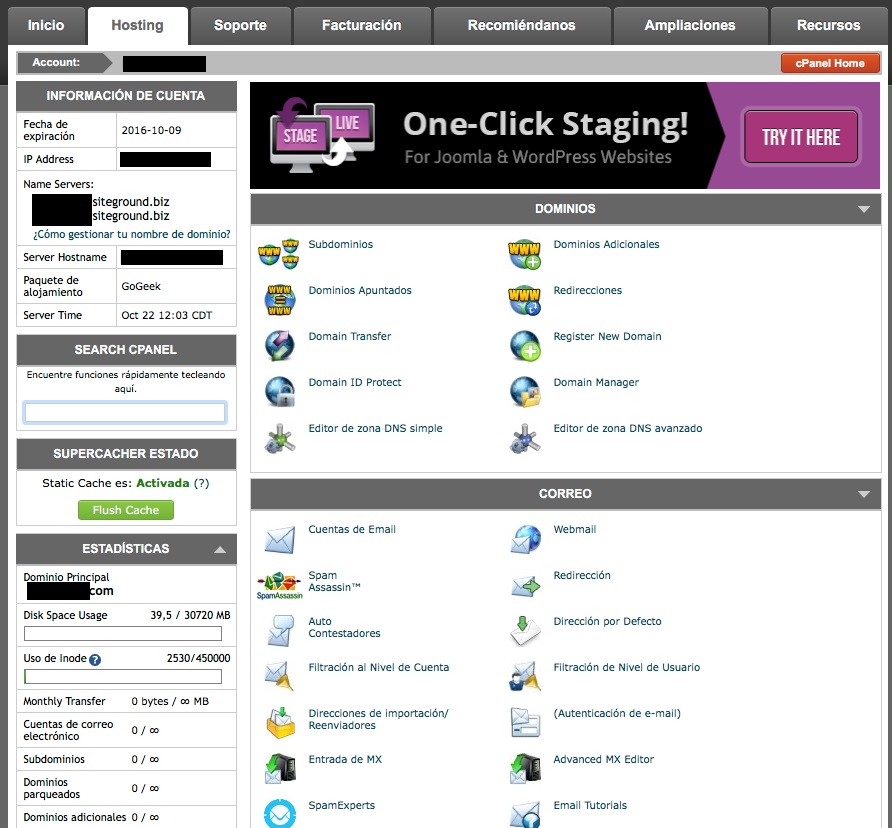Open the Subdominios text link
The width and height of the screenshot is (892, 828).
[341, 244]
